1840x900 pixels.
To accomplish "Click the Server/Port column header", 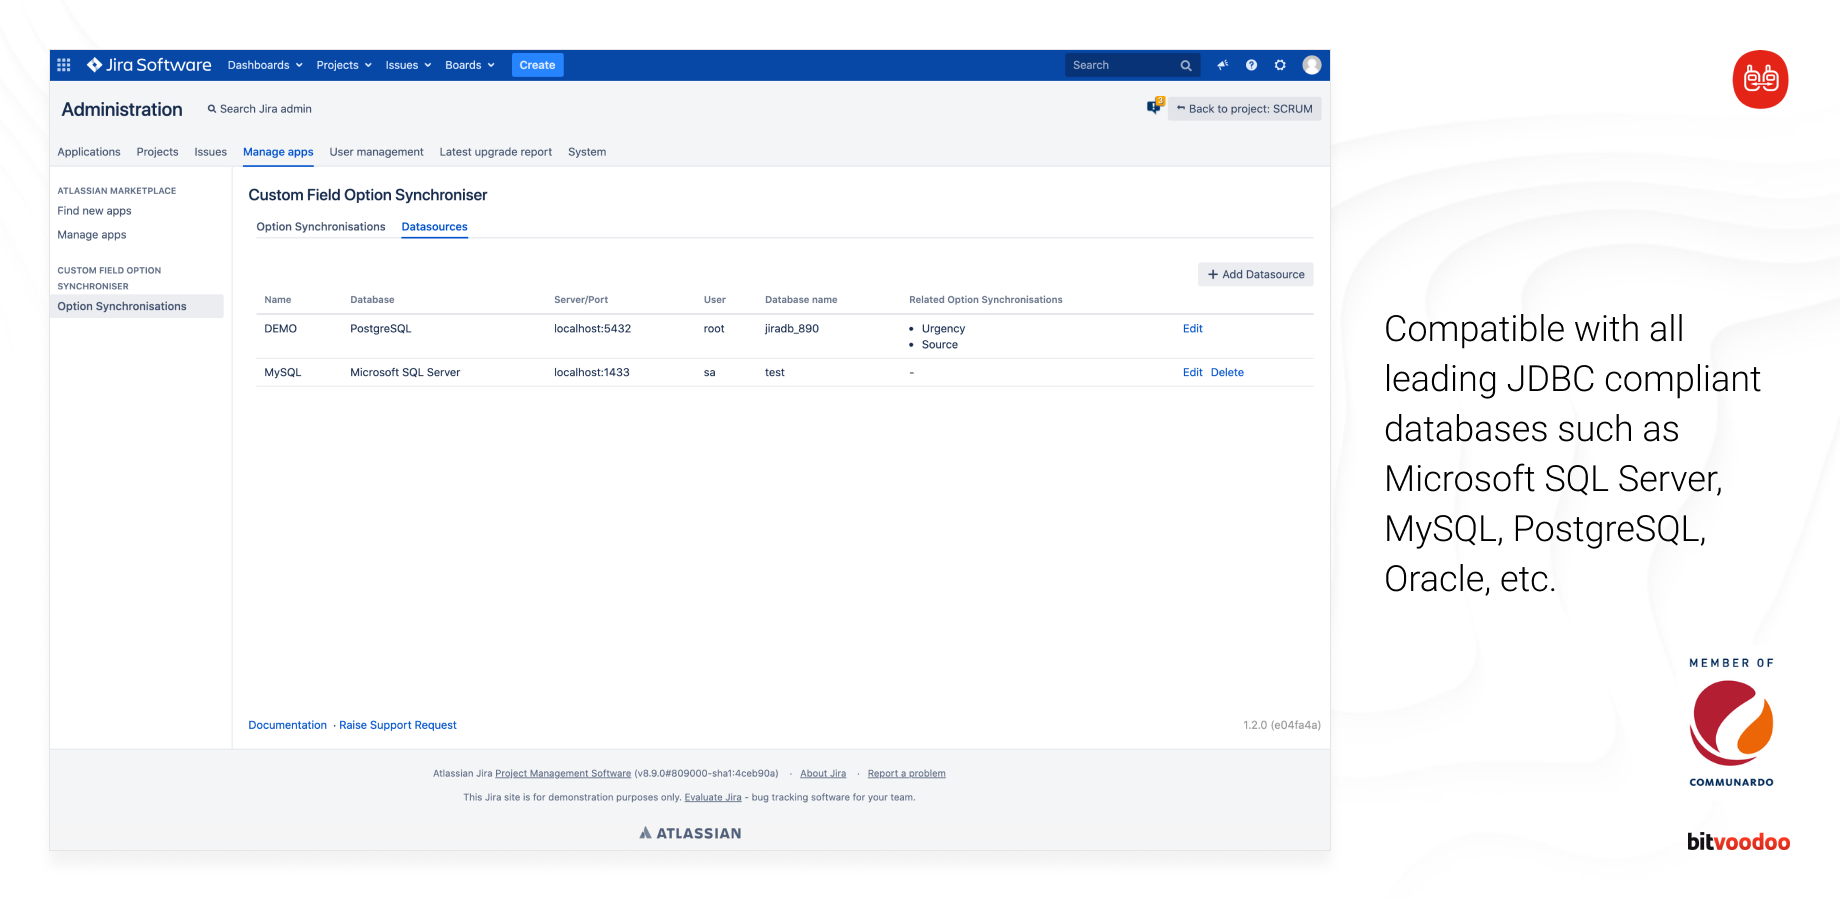I will (581, 300).
